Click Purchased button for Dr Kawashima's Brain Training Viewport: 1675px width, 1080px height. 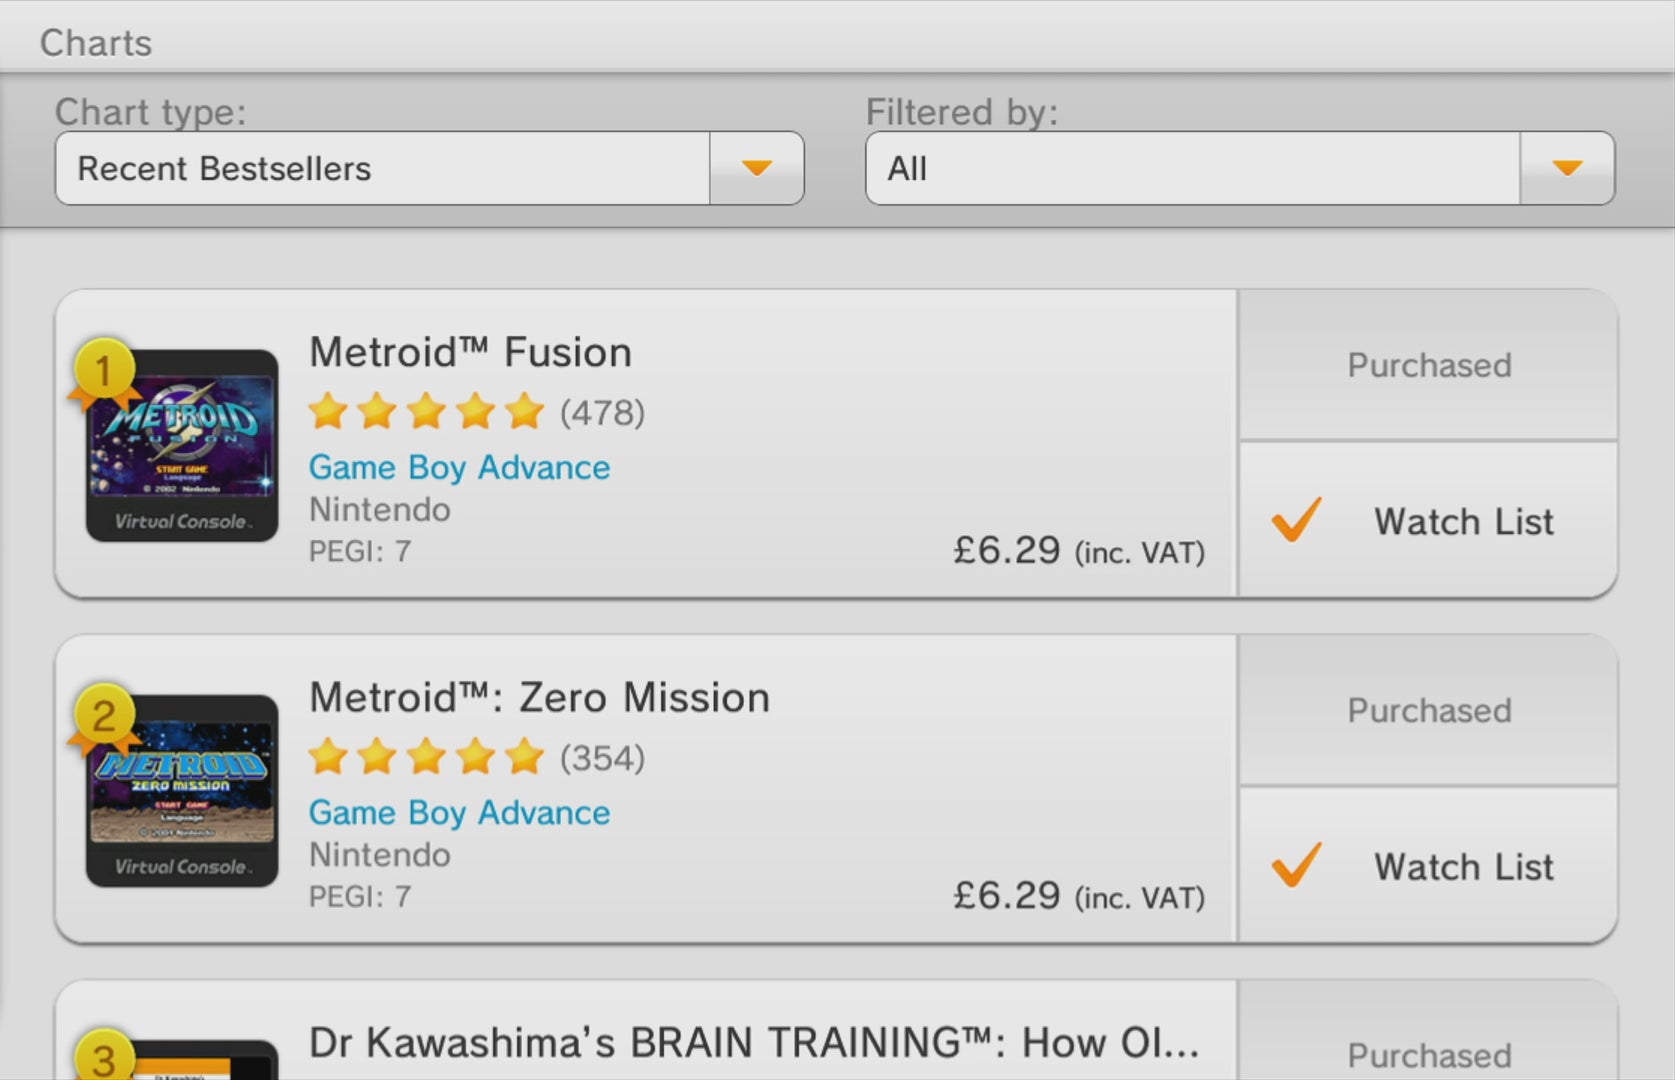(1428, 1040)
